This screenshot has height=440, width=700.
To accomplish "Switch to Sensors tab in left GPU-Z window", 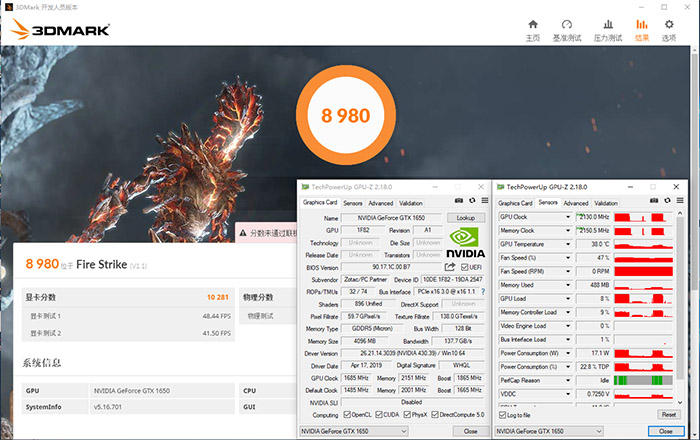I will point(353,203).
